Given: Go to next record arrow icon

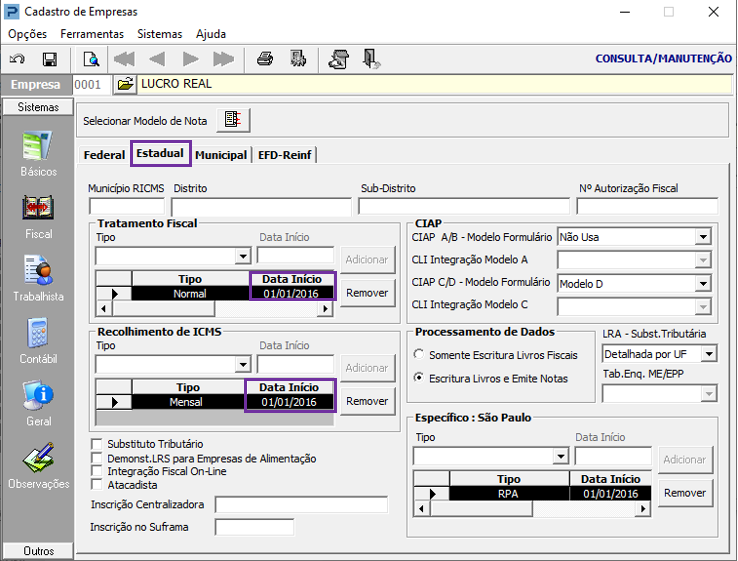Looking at the screenshot, I should pos(190,59).
